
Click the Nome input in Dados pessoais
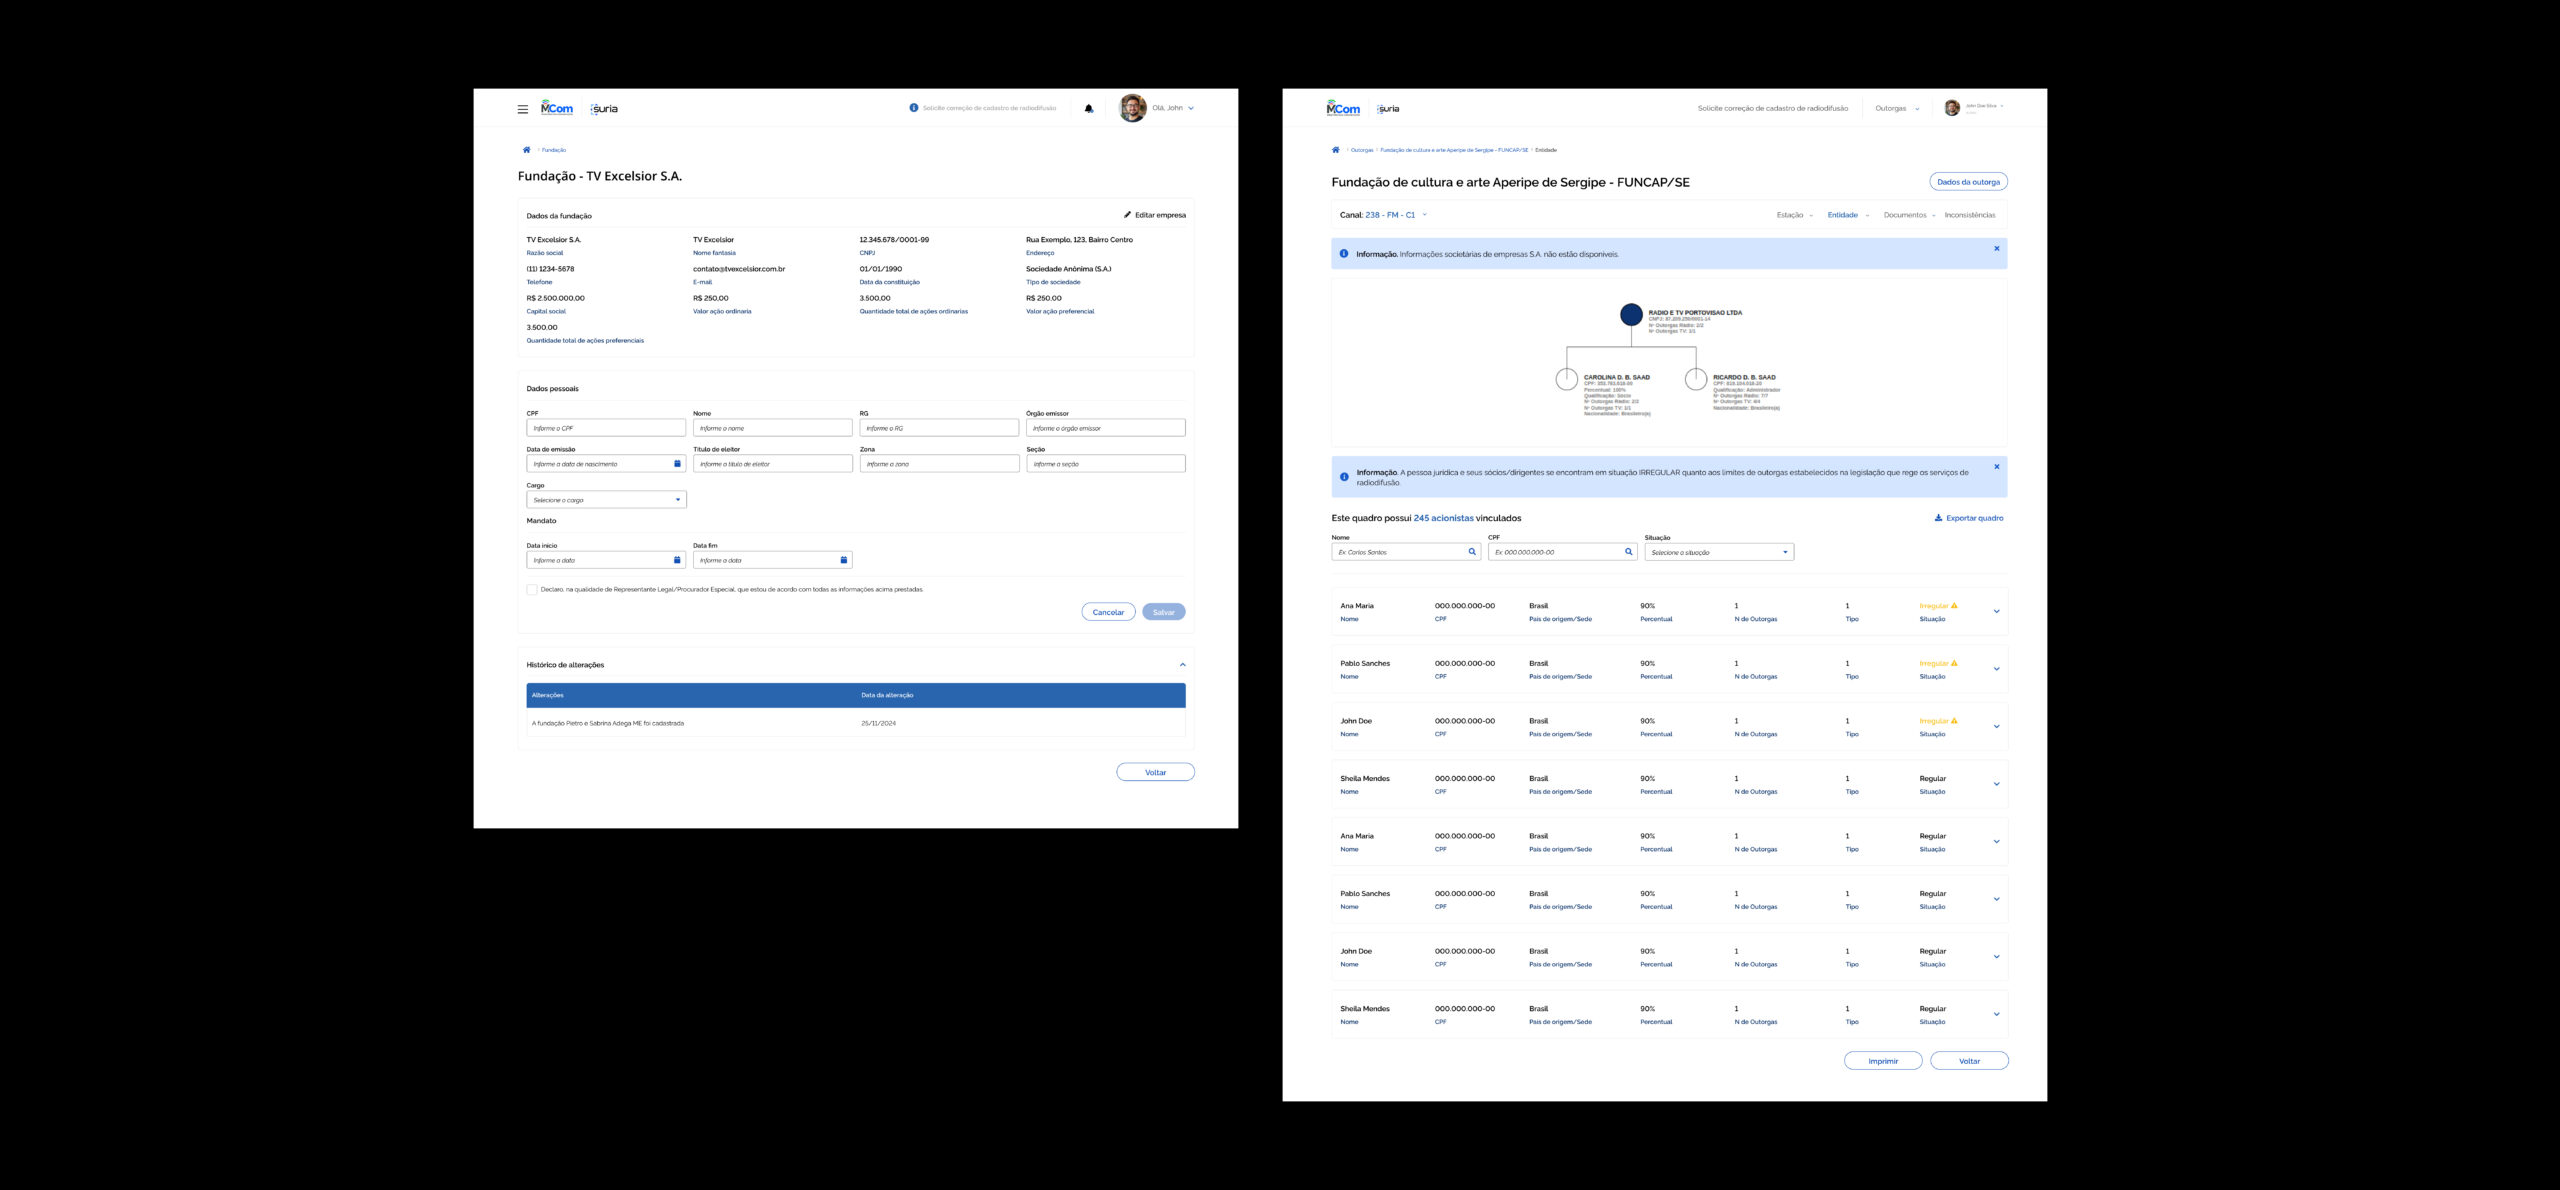pyautogui.click(x=772, y=428)
